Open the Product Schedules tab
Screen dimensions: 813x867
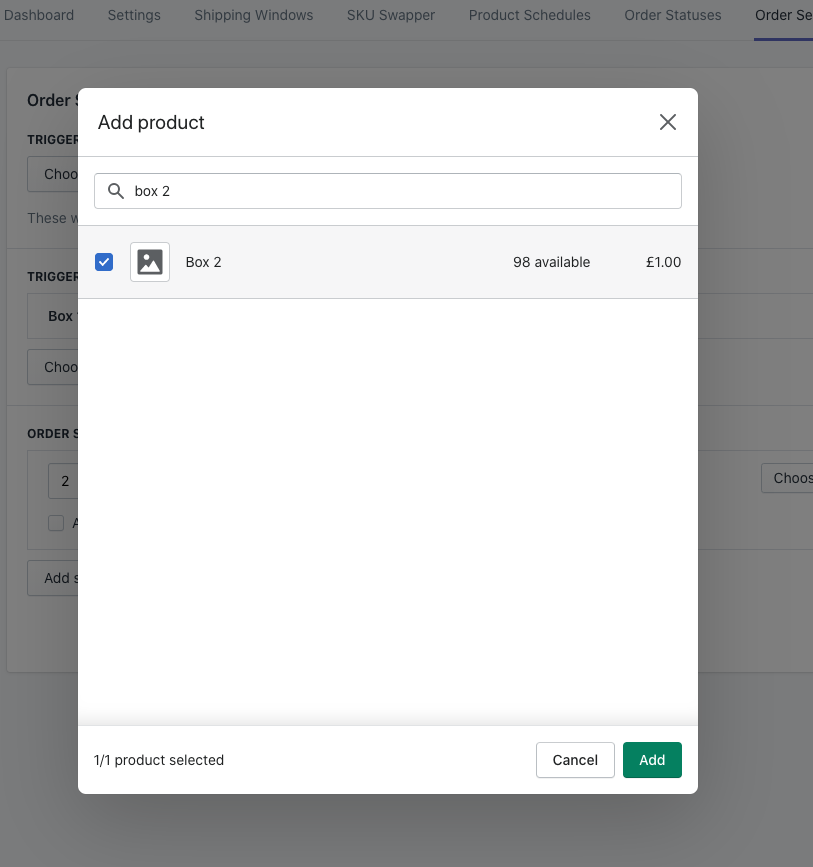[x=529, y=15]
